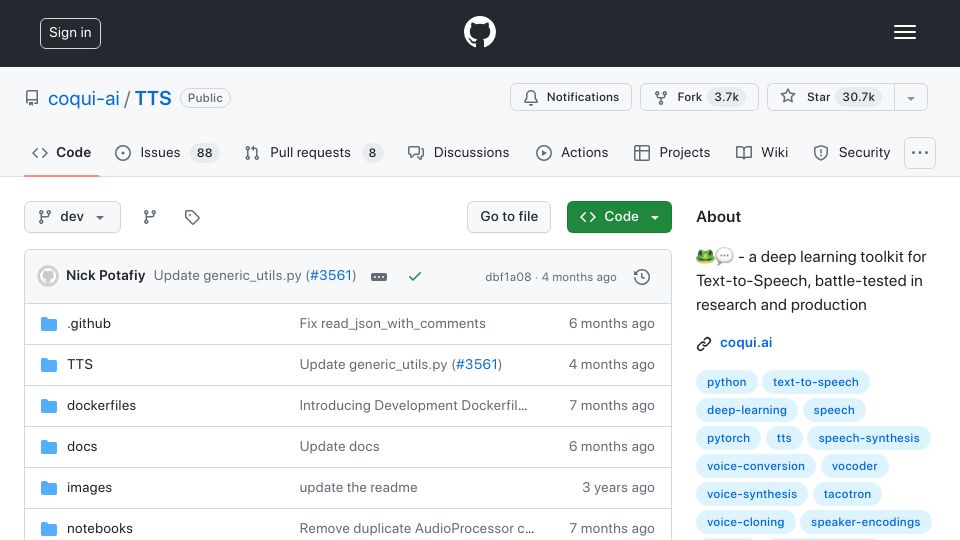The height and width of the screenshot is (540, 960).
Task: Click the .github folder icon
Action: [x=49, y=324]
